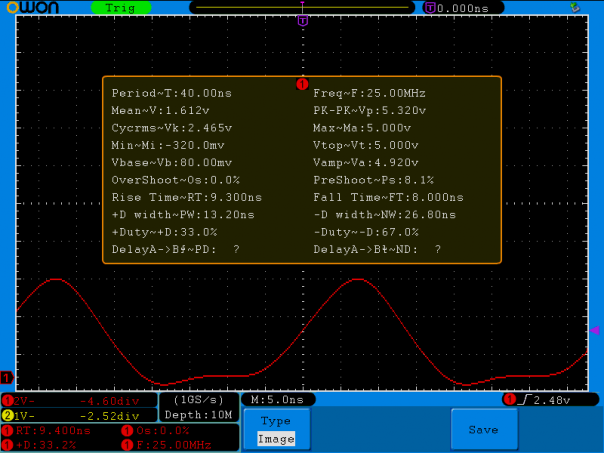Click the purple trigger level arrow on right edge

[595, 330]
